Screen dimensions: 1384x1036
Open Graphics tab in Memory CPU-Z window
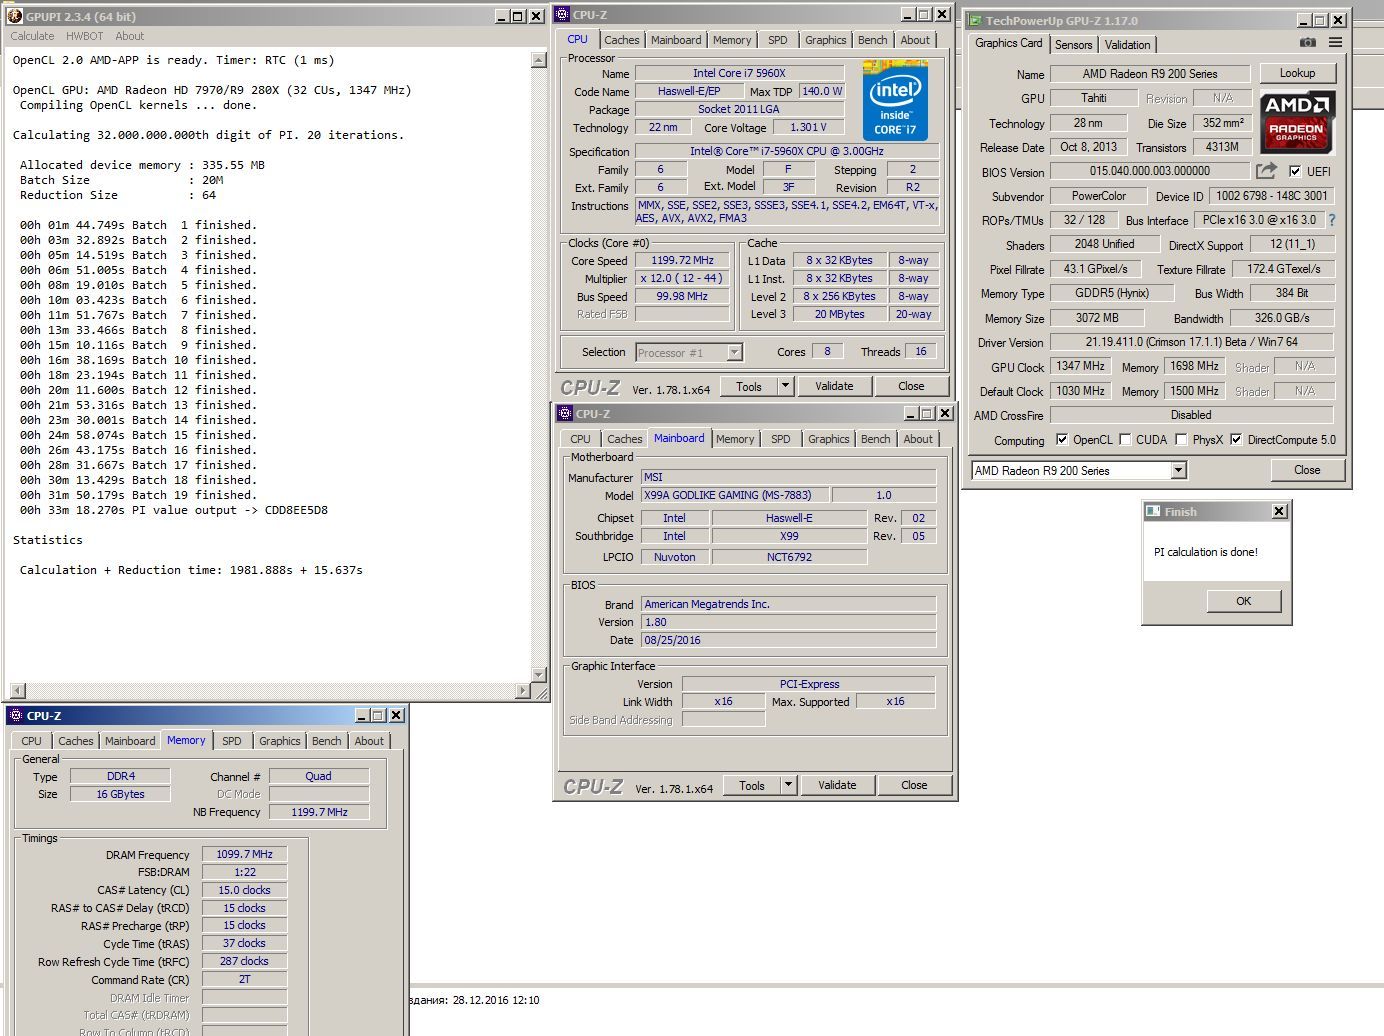click(279, 741)
